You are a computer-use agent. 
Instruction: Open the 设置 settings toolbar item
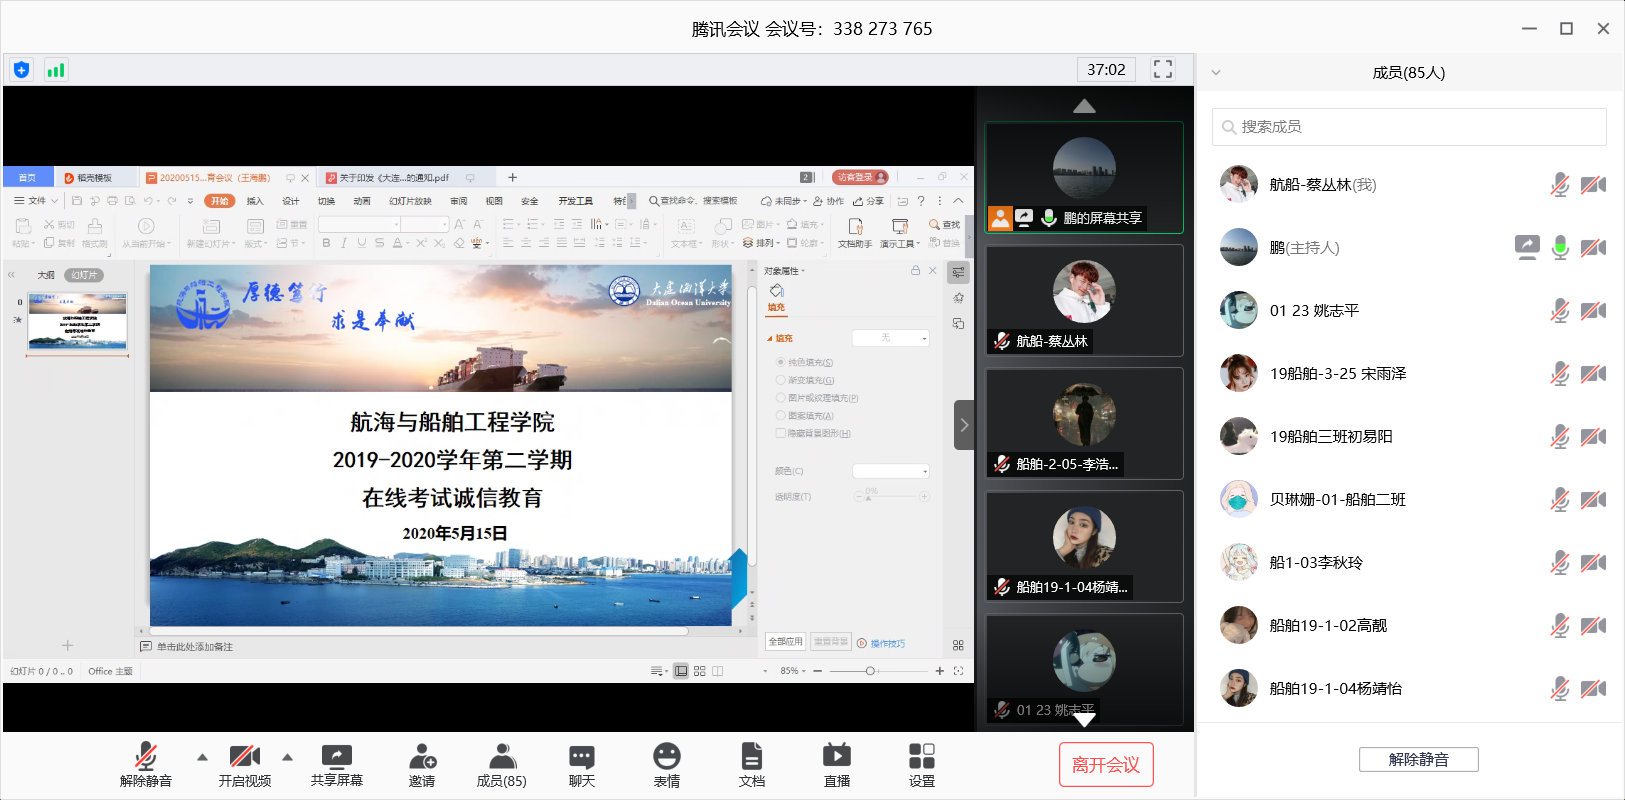pos(921,756)
